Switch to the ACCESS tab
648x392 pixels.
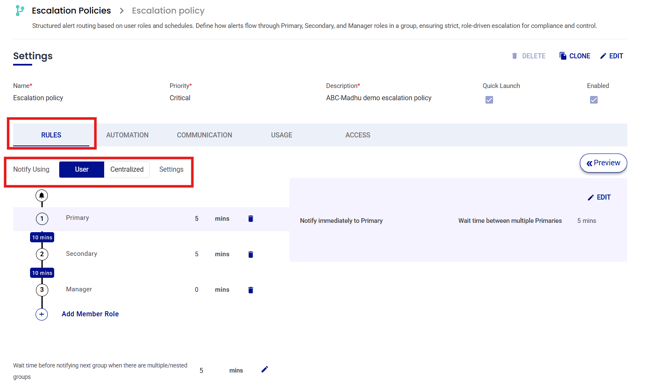pos(357,135)
